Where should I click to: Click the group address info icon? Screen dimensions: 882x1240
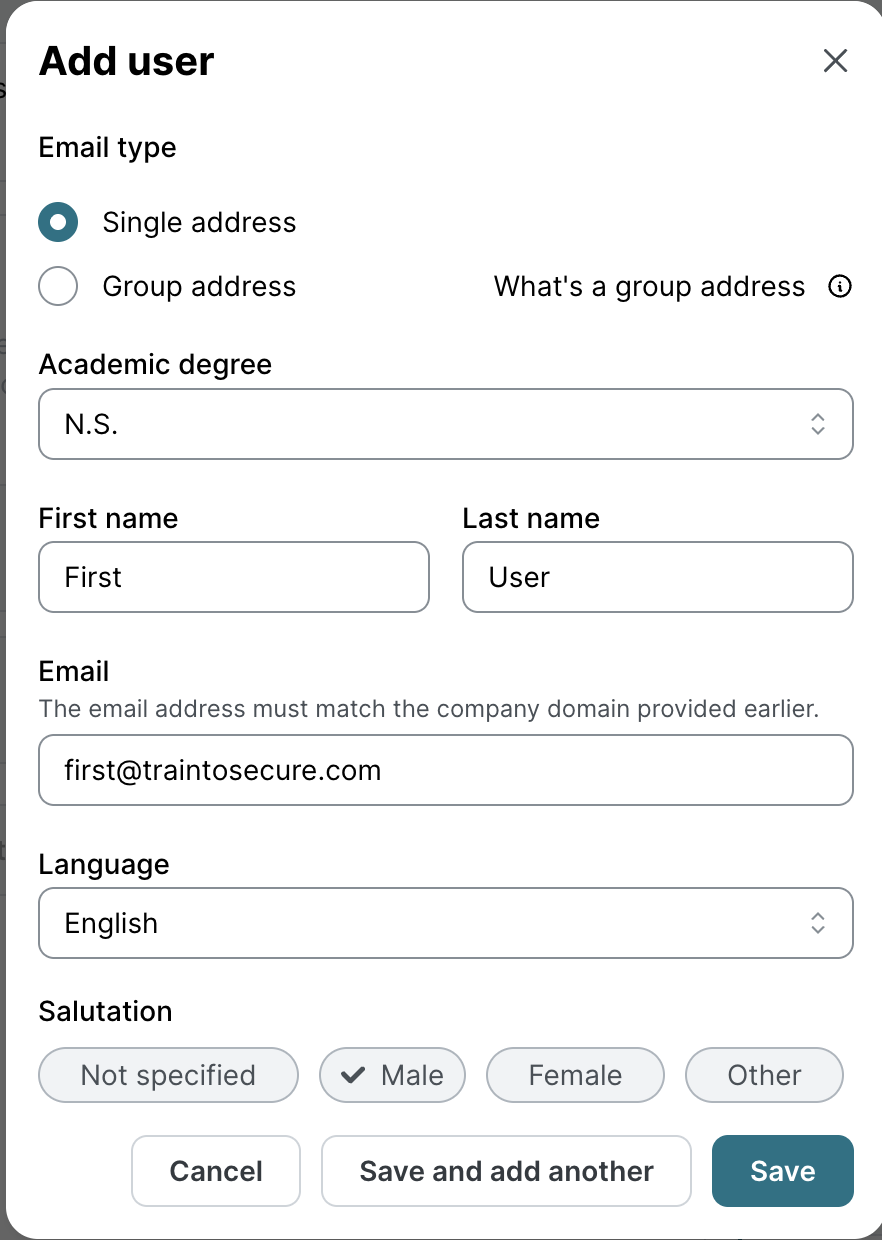pos(840,287)
